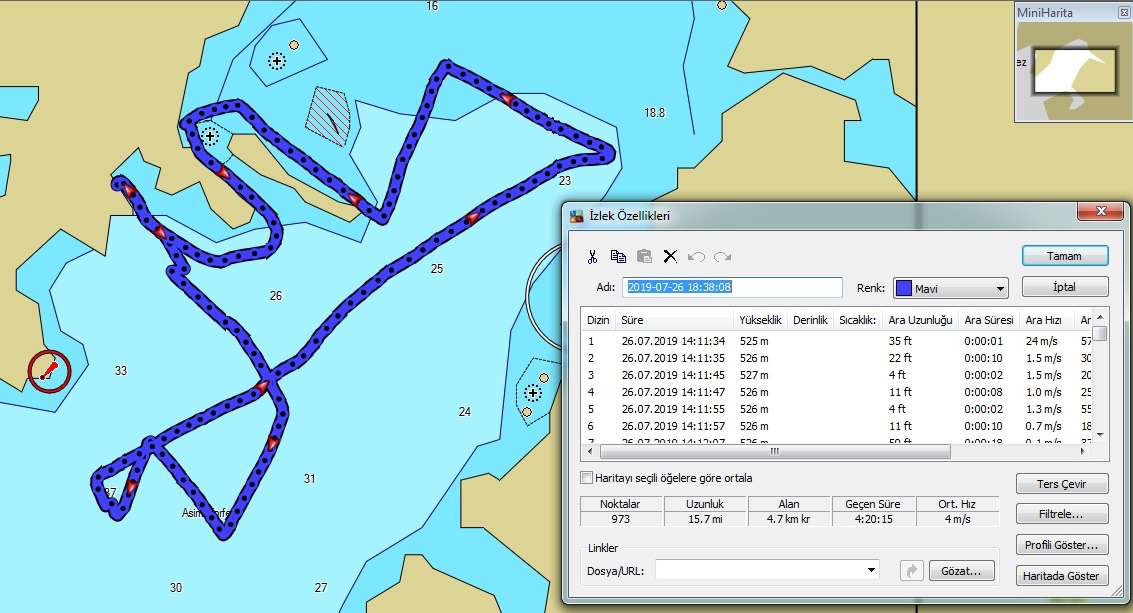Image resolution: width=1133 pixels, height=613 pixels.
Task: Click the Redo arrow icon
Action: 722,257
